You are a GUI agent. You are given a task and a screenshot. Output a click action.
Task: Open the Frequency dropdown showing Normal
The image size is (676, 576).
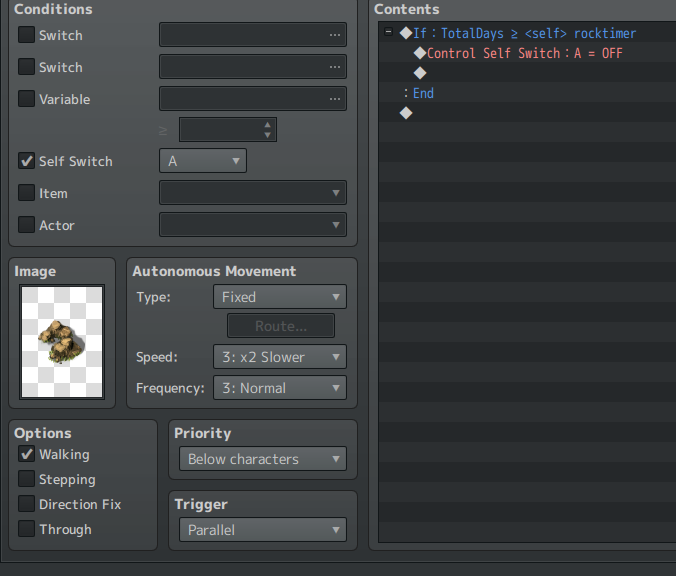coord(280,388)
